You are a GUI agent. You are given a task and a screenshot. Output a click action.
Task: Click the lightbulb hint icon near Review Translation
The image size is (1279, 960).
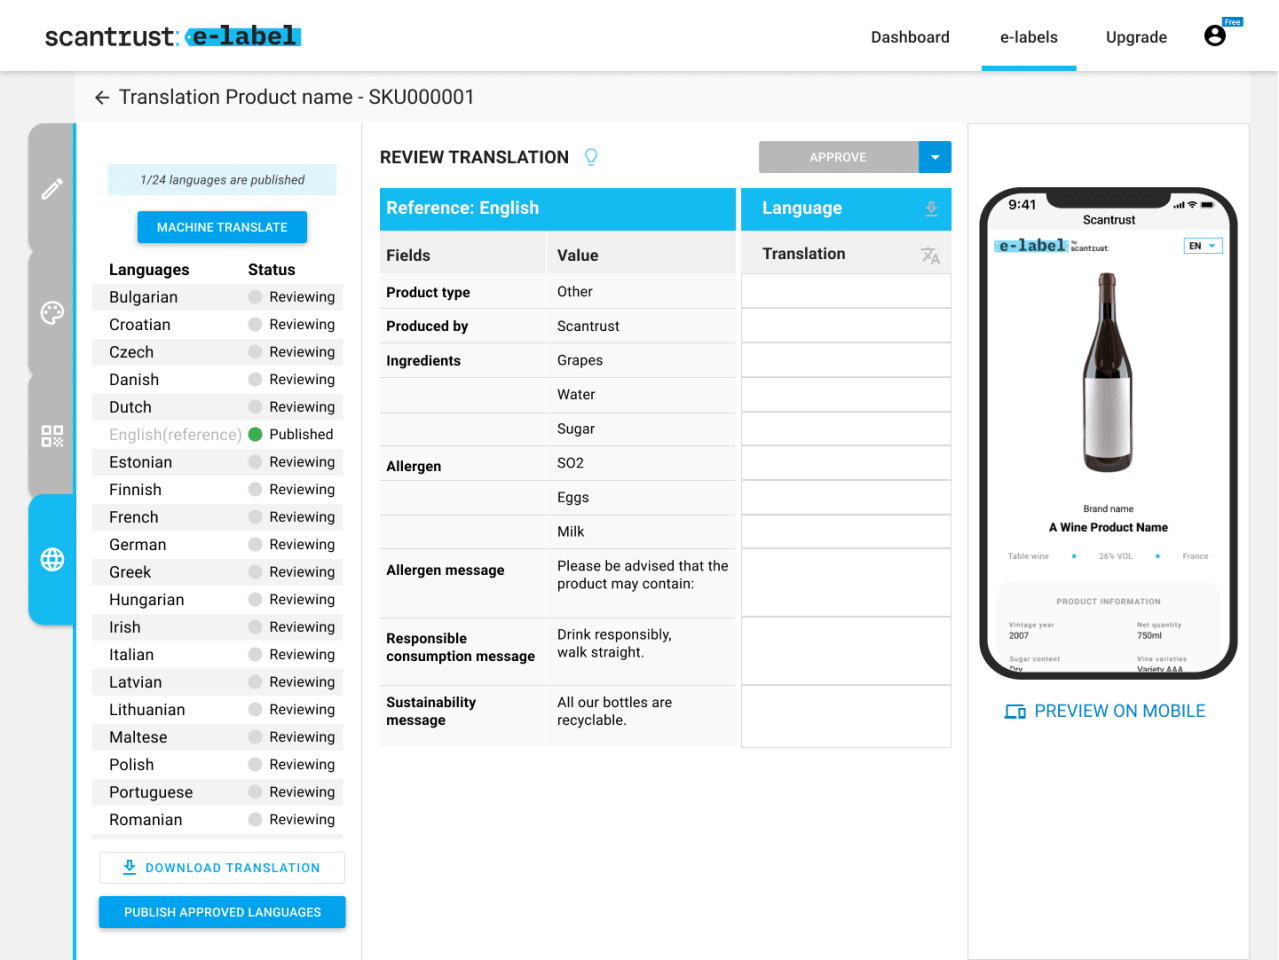pos(591,157)
